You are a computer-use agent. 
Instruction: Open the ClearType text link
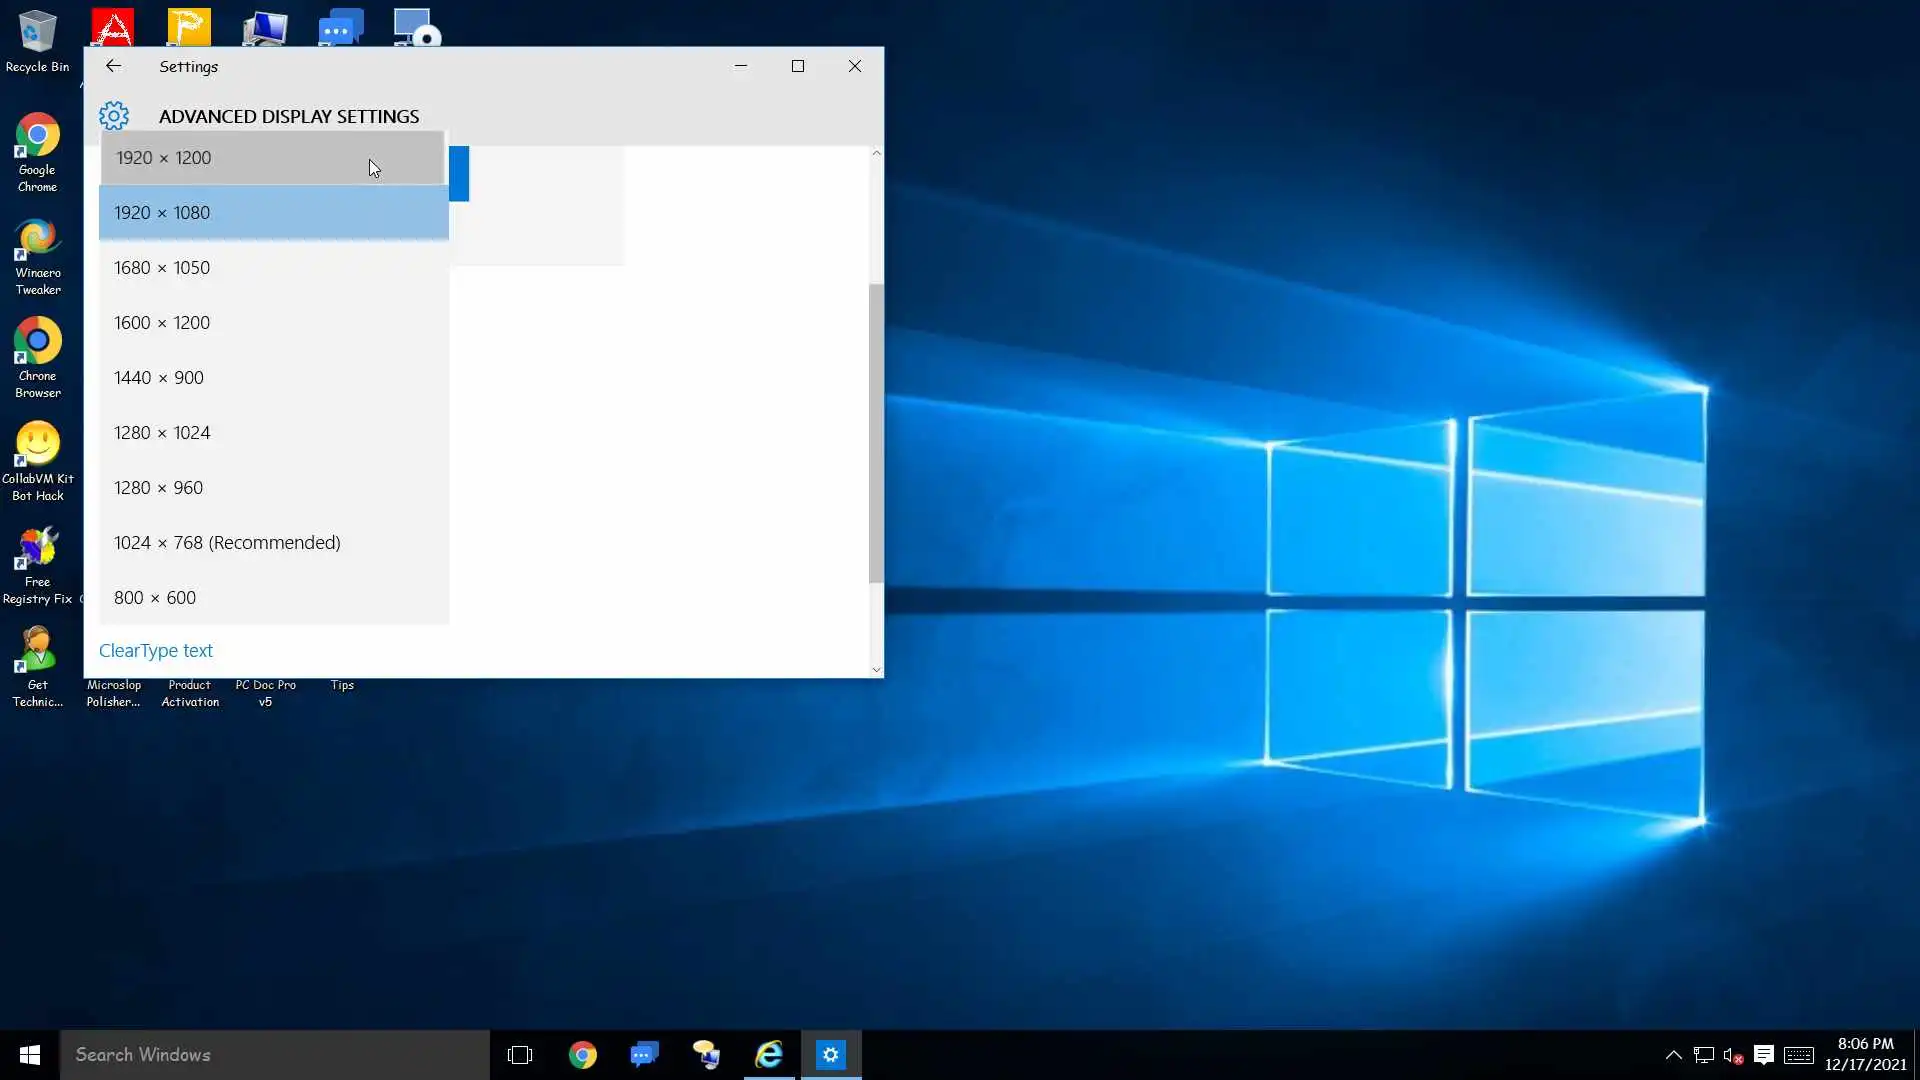(x=156, y=651)
